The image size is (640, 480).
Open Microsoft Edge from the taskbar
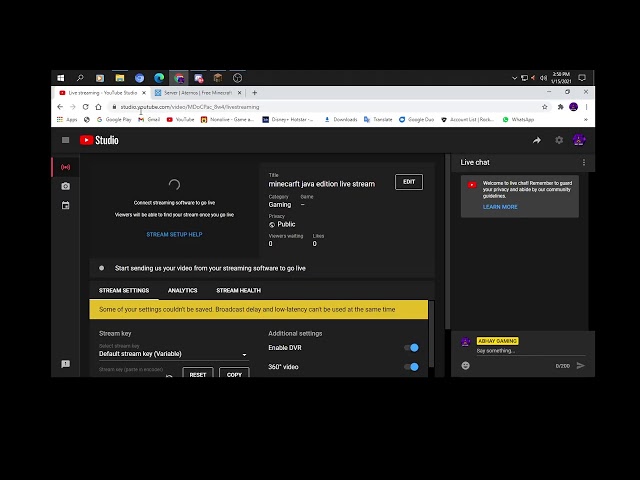(159, 78)
